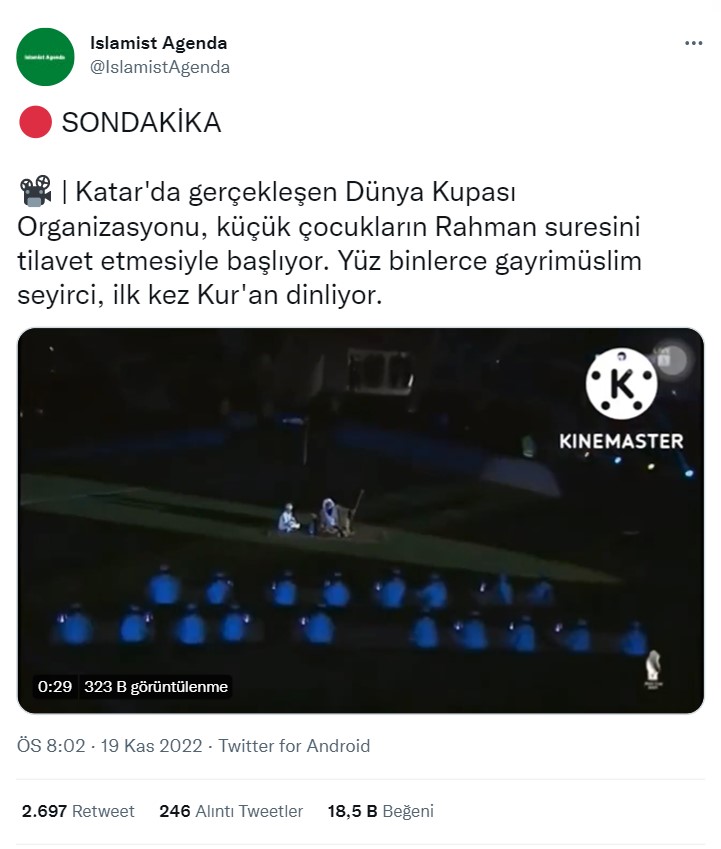The image size is (721, 849).
Task: View the 2.697 Retweet list
Action: pyautogui.click(x=78, y=811)
